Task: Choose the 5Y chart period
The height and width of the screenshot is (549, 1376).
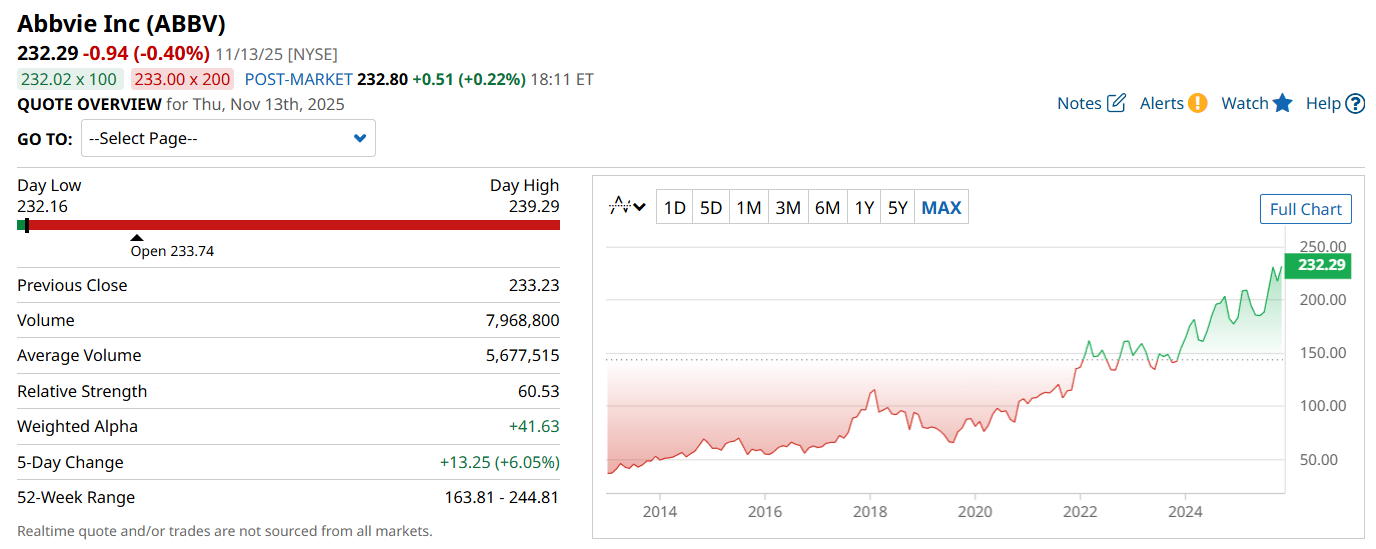Action: pyautogui.click(x=898, y=208)
